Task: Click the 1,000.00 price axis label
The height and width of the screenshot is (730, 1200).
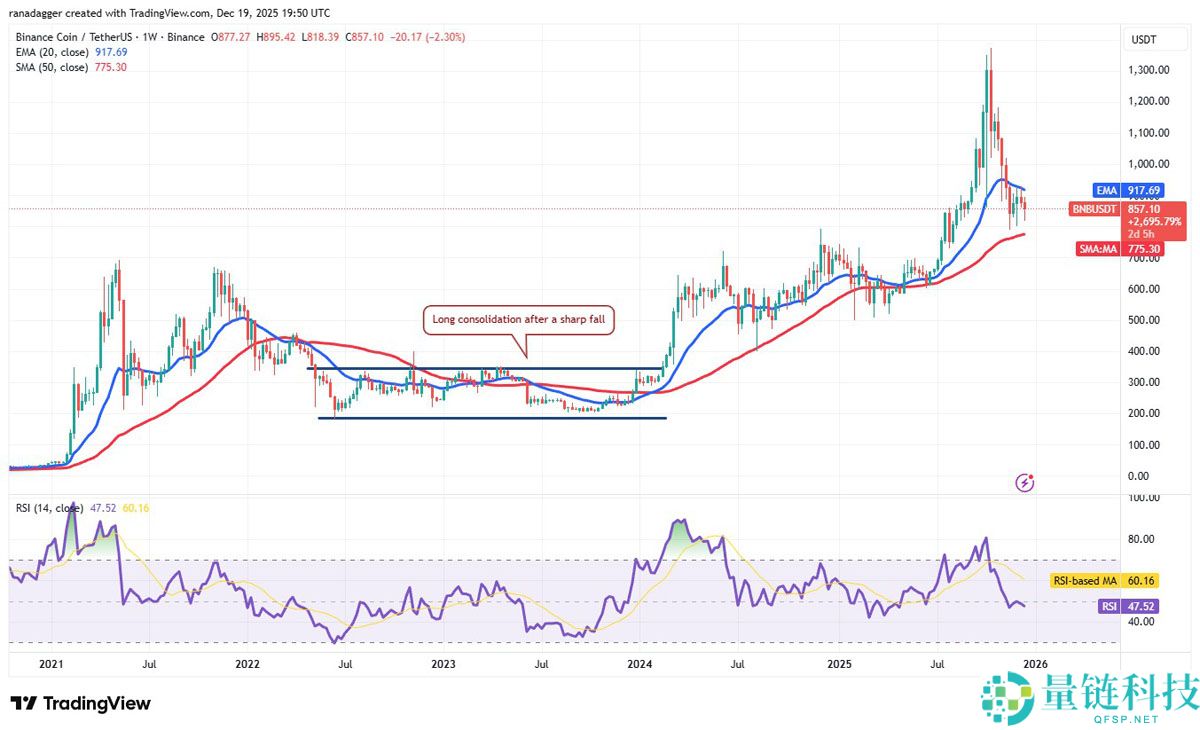Action: pos(1150,164)
